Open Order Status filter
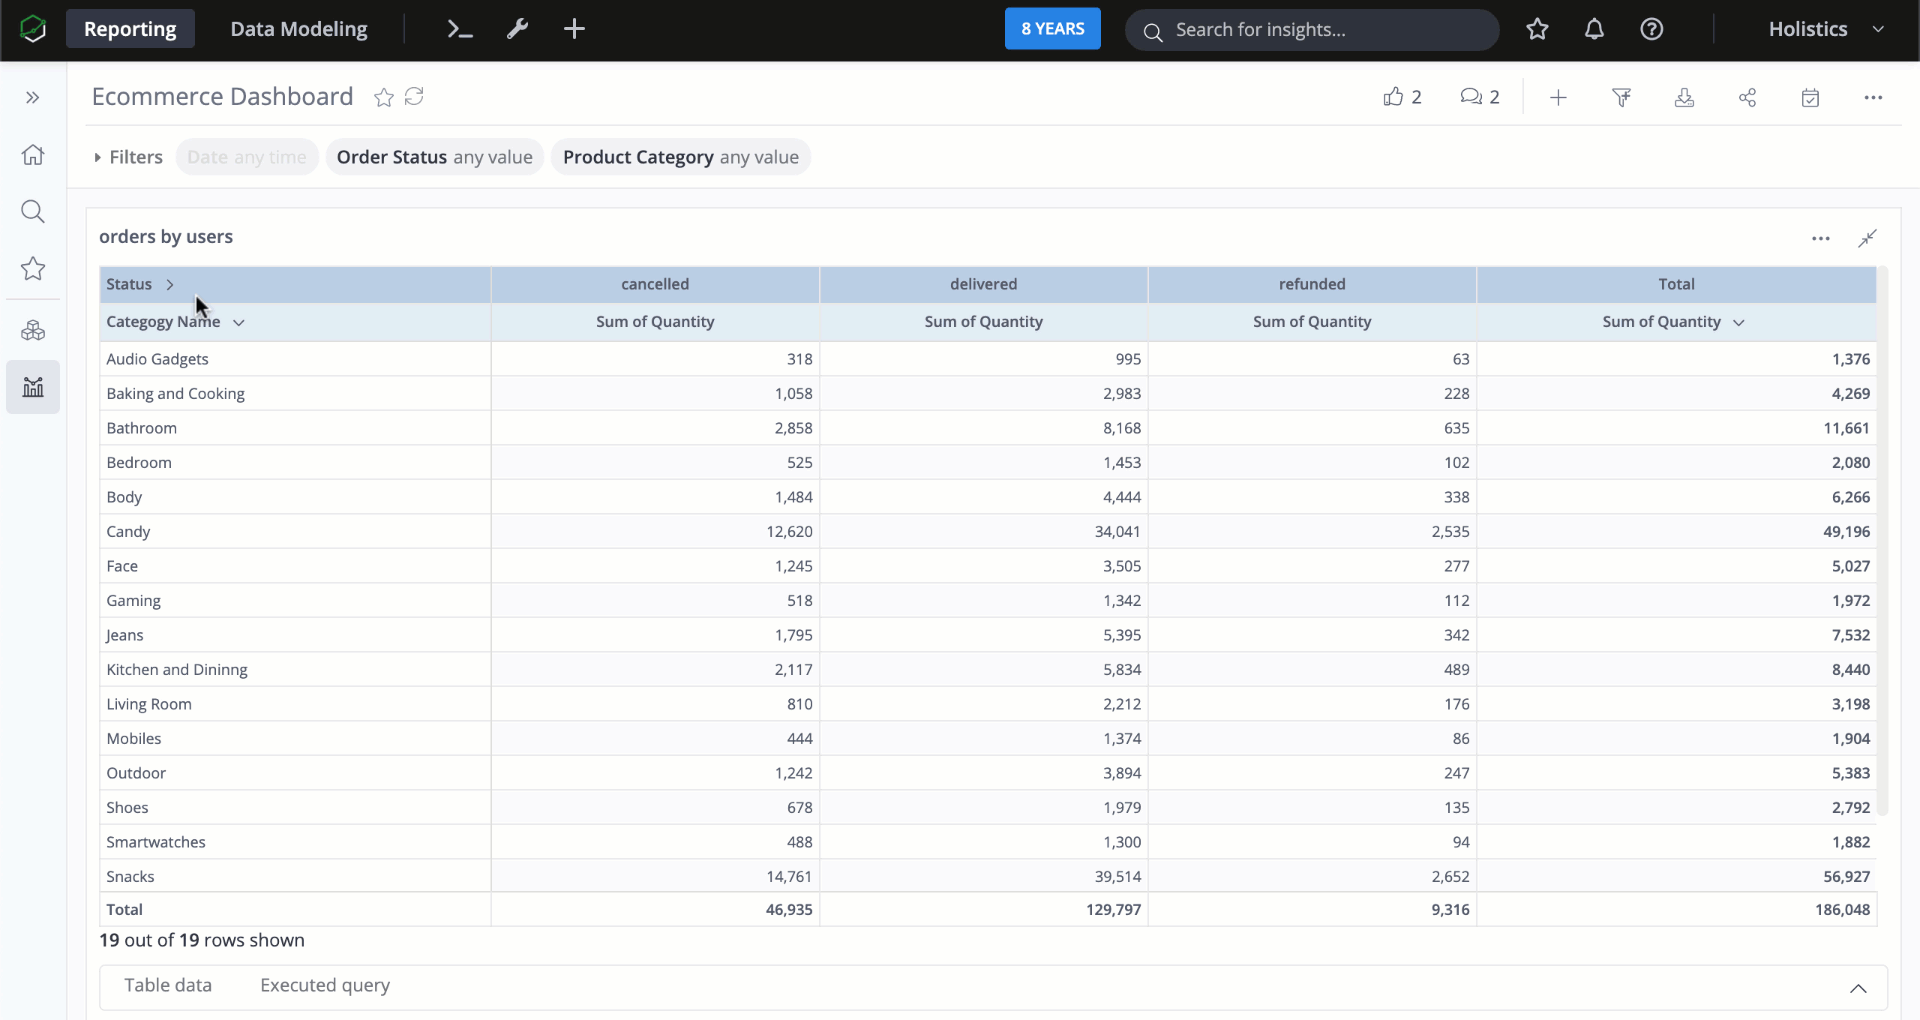This screenshot has width=1920, height=1020. (x=434, y=157)
